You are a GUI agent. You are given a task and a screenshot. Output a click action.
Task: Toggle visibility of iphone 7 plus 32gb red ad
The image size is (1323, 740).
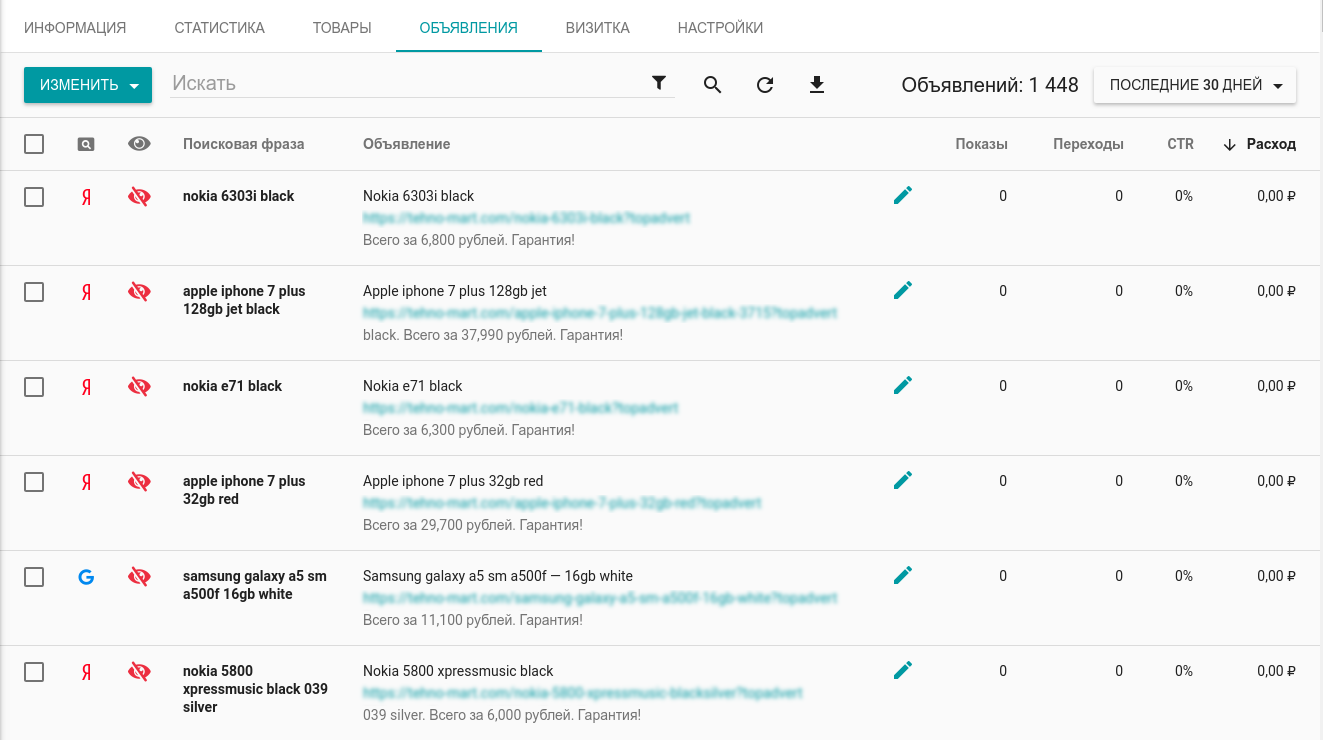[x=139, y=482]
